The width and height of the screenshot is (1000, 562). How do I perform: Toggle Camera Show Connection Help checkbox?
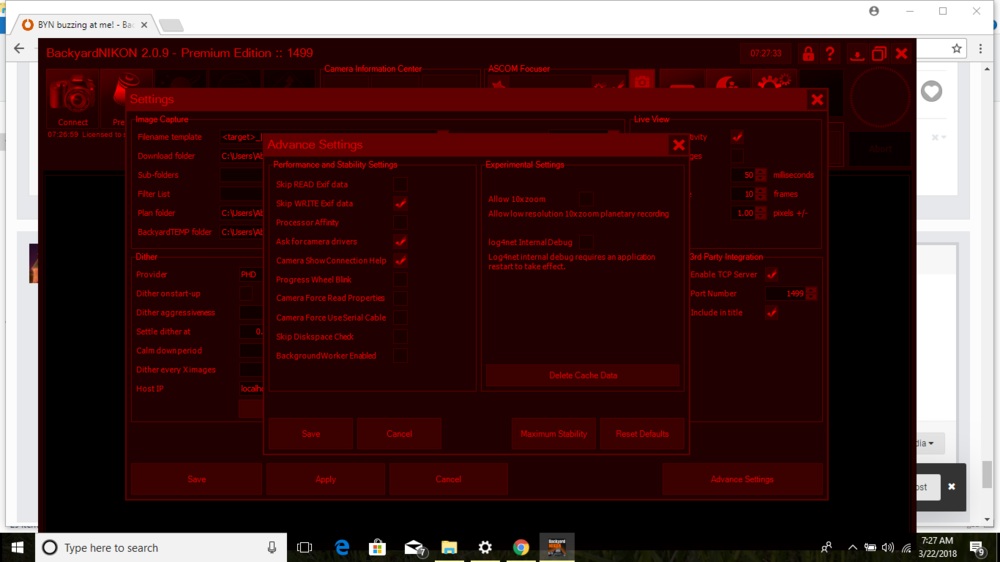point(400,260)
